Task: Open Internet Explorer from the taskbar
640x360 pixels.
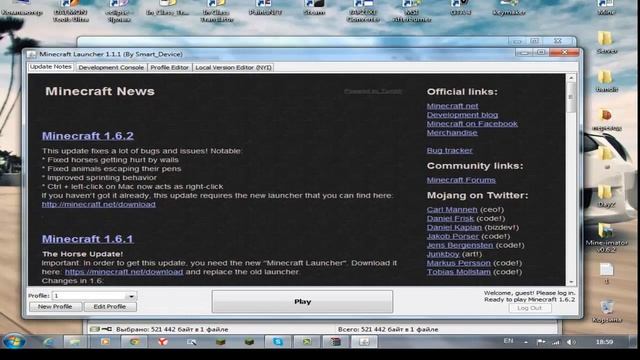Action: click(x=49, y=342)
